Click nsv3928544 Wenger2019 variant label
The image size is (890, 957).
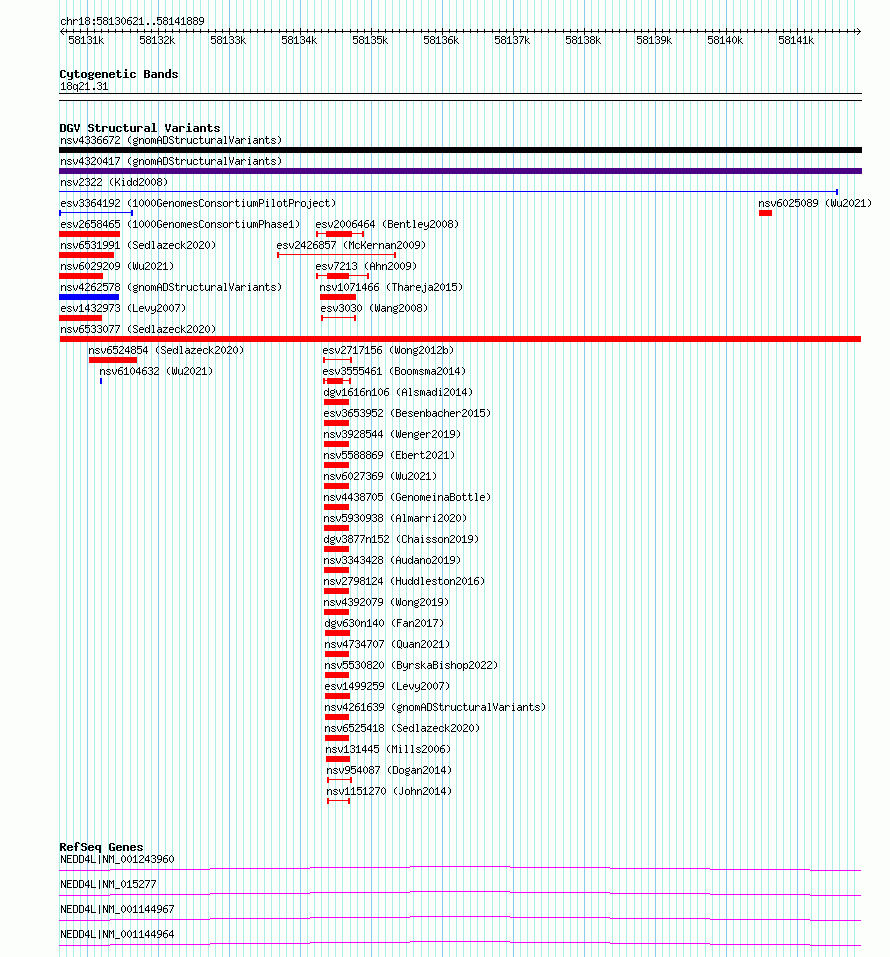(x=392, y=434)
